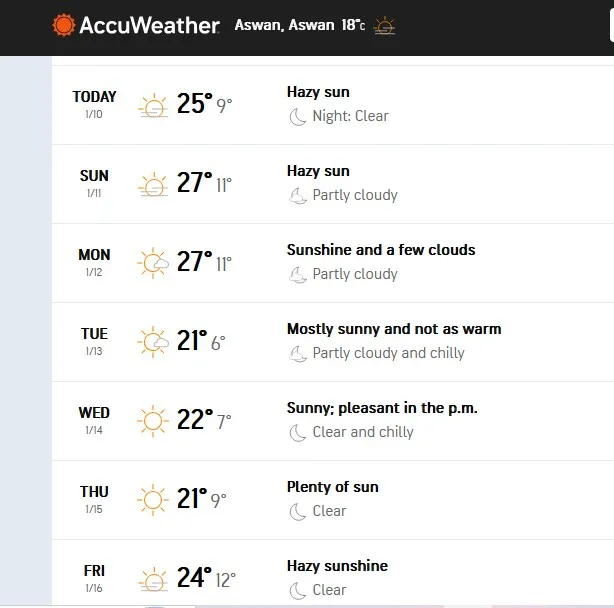Open "Plenty of sun" Thursday forecast
Screen dimensions: 614x608
(x=333, y=487)
